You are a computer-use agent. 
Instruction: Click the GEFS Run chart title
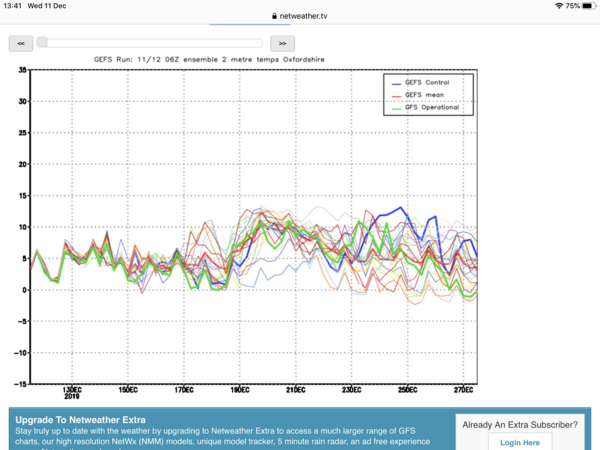pos(209,59)
